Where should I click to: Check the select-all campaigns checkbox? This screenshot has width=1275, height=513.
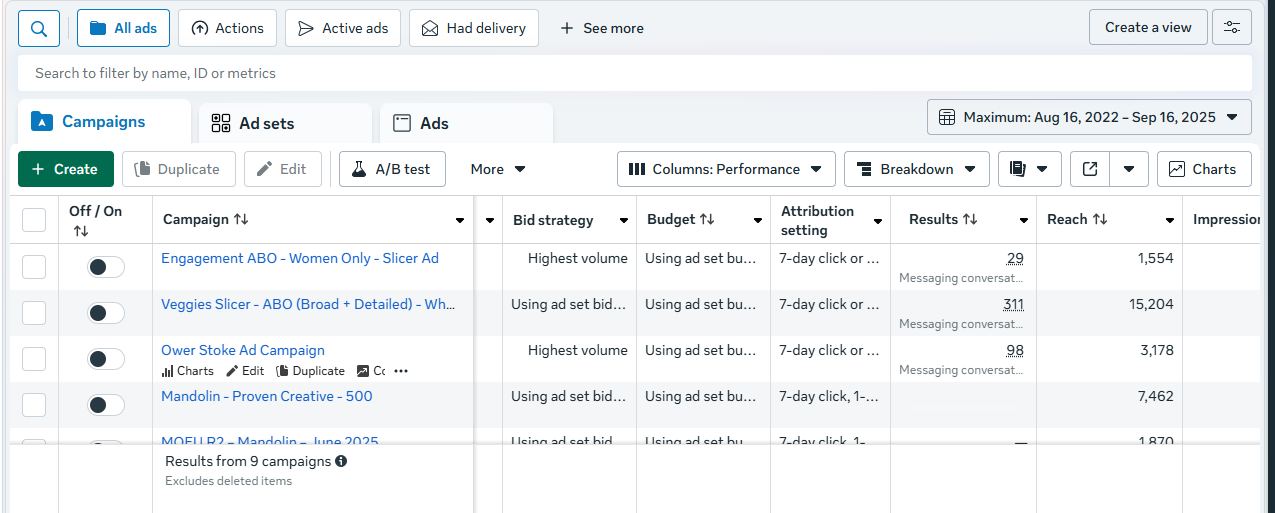click(34, 220)
